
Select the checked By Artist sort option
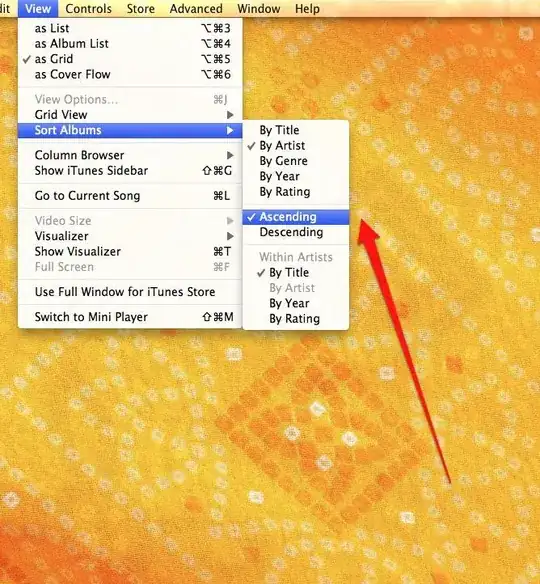(296, 146)
